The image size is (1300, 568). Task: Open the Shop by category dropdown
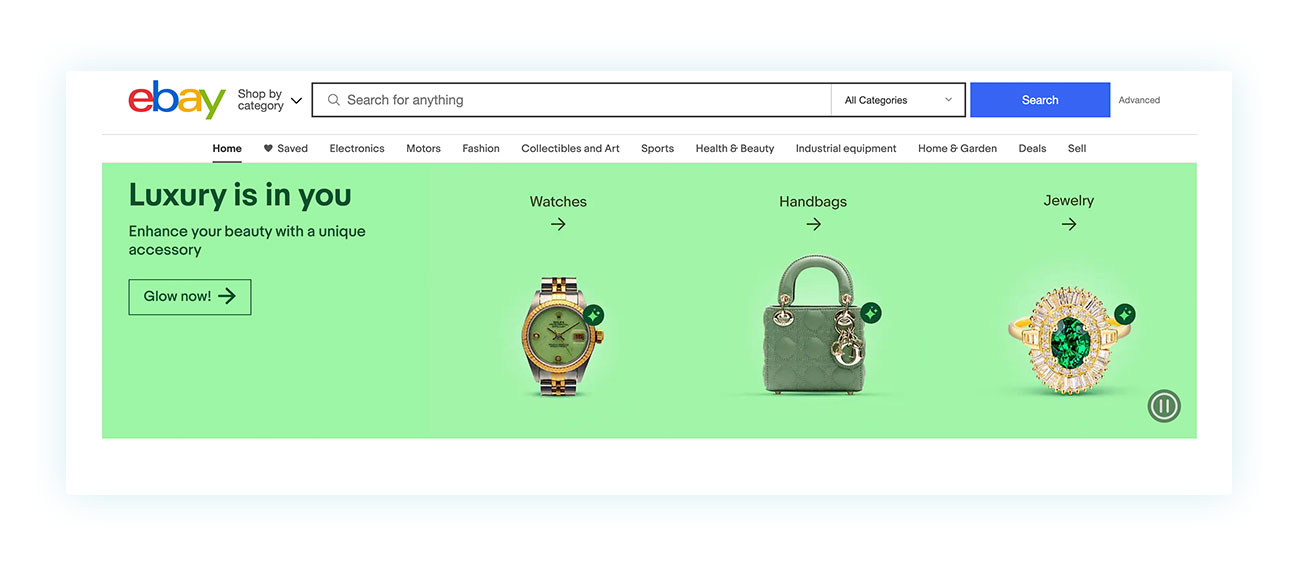[x=269, y=100]
